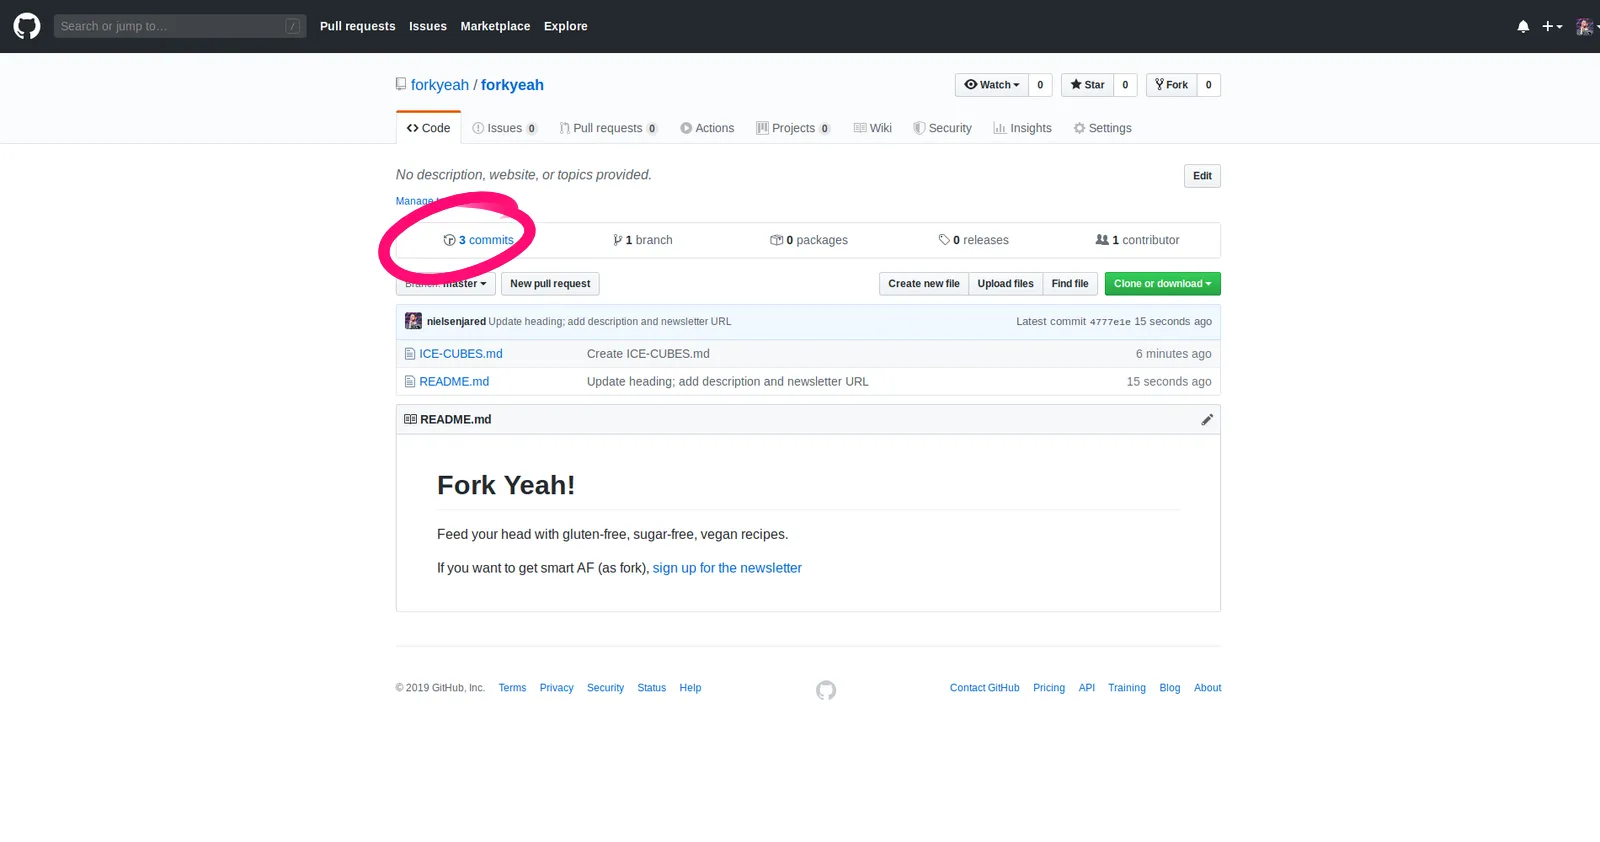The width and height of the screenshot is (1600, 842).
Task: Choose Upload files
Action: coord(1005,284)
